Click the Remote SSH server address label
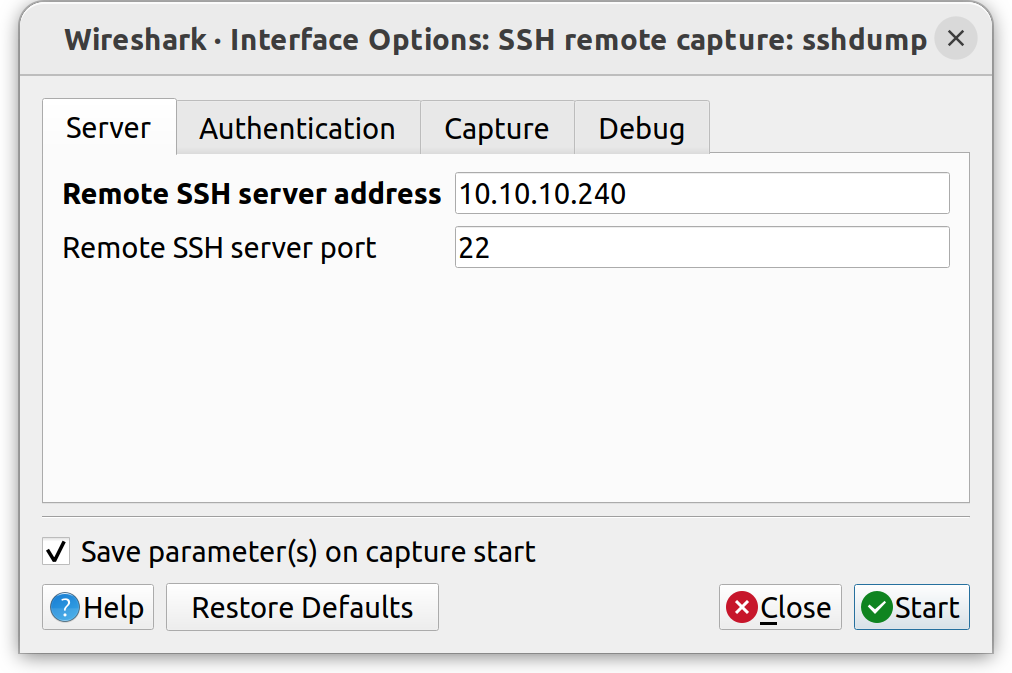The height and width of the screenshot is (673, 1012). [251, 194]
